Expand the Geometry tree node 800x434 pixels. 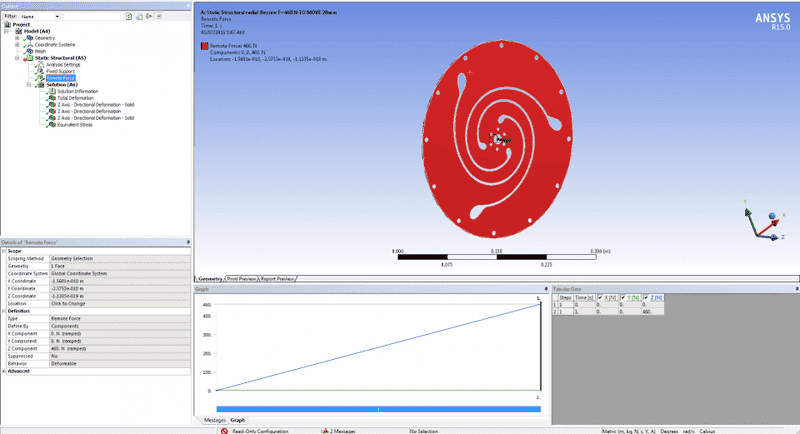pyautogui.click(x=17, y=38)
